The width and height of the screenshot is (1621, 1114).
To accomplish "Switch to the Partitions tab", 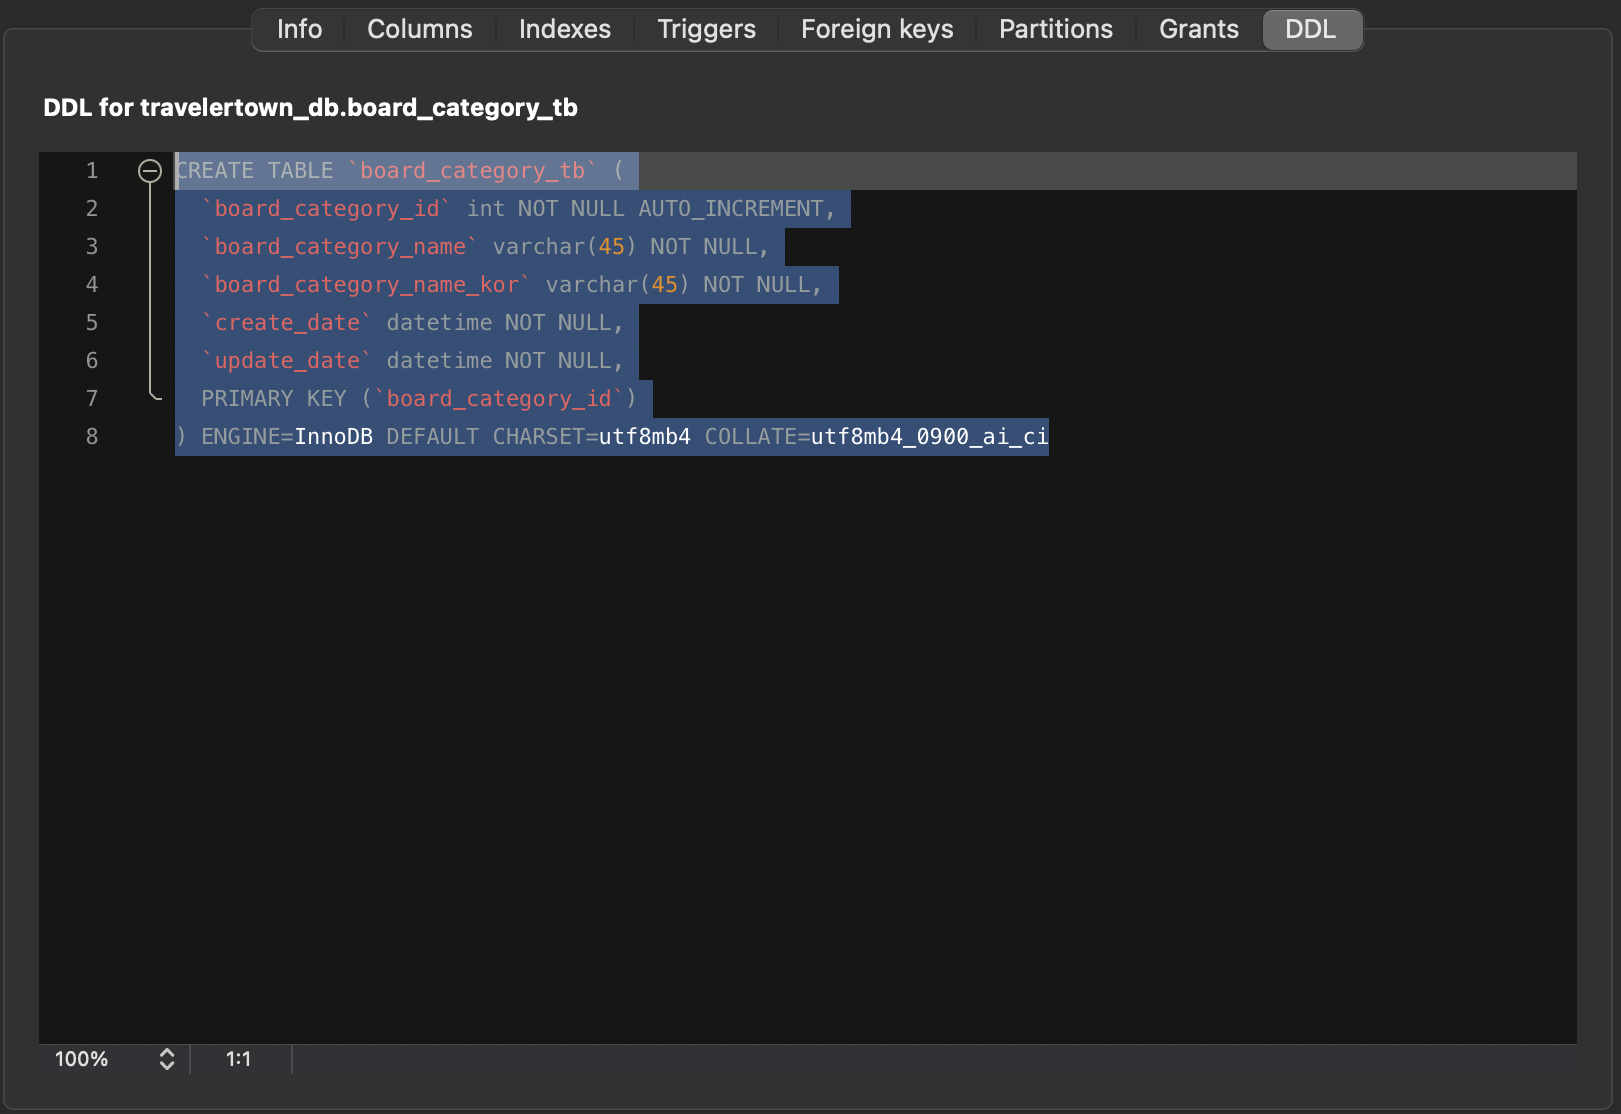I will (x=1055, y=29).
